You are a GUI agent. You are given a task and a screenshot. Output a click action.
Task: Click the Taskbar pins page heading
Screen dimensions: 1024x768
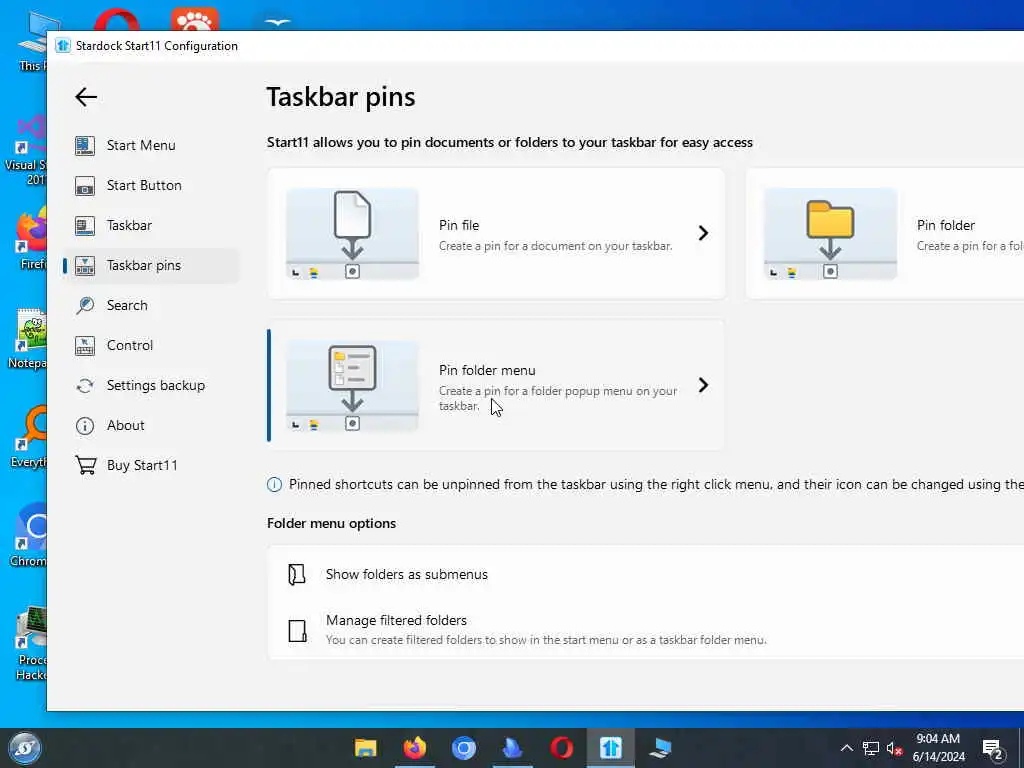tap(341, 97)
